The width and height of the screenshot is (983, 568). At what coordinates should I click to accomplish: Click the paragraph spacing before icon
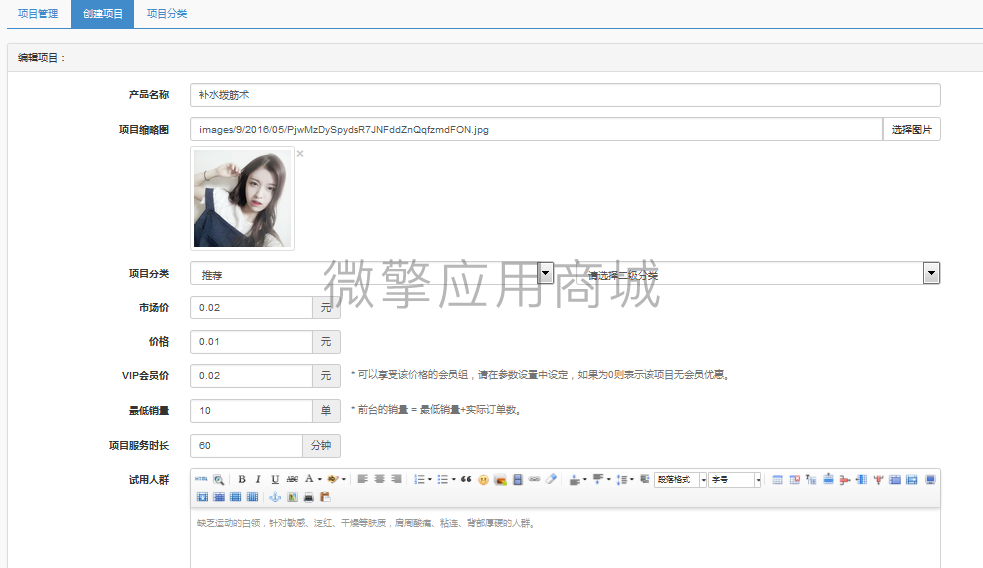[575, 480]
